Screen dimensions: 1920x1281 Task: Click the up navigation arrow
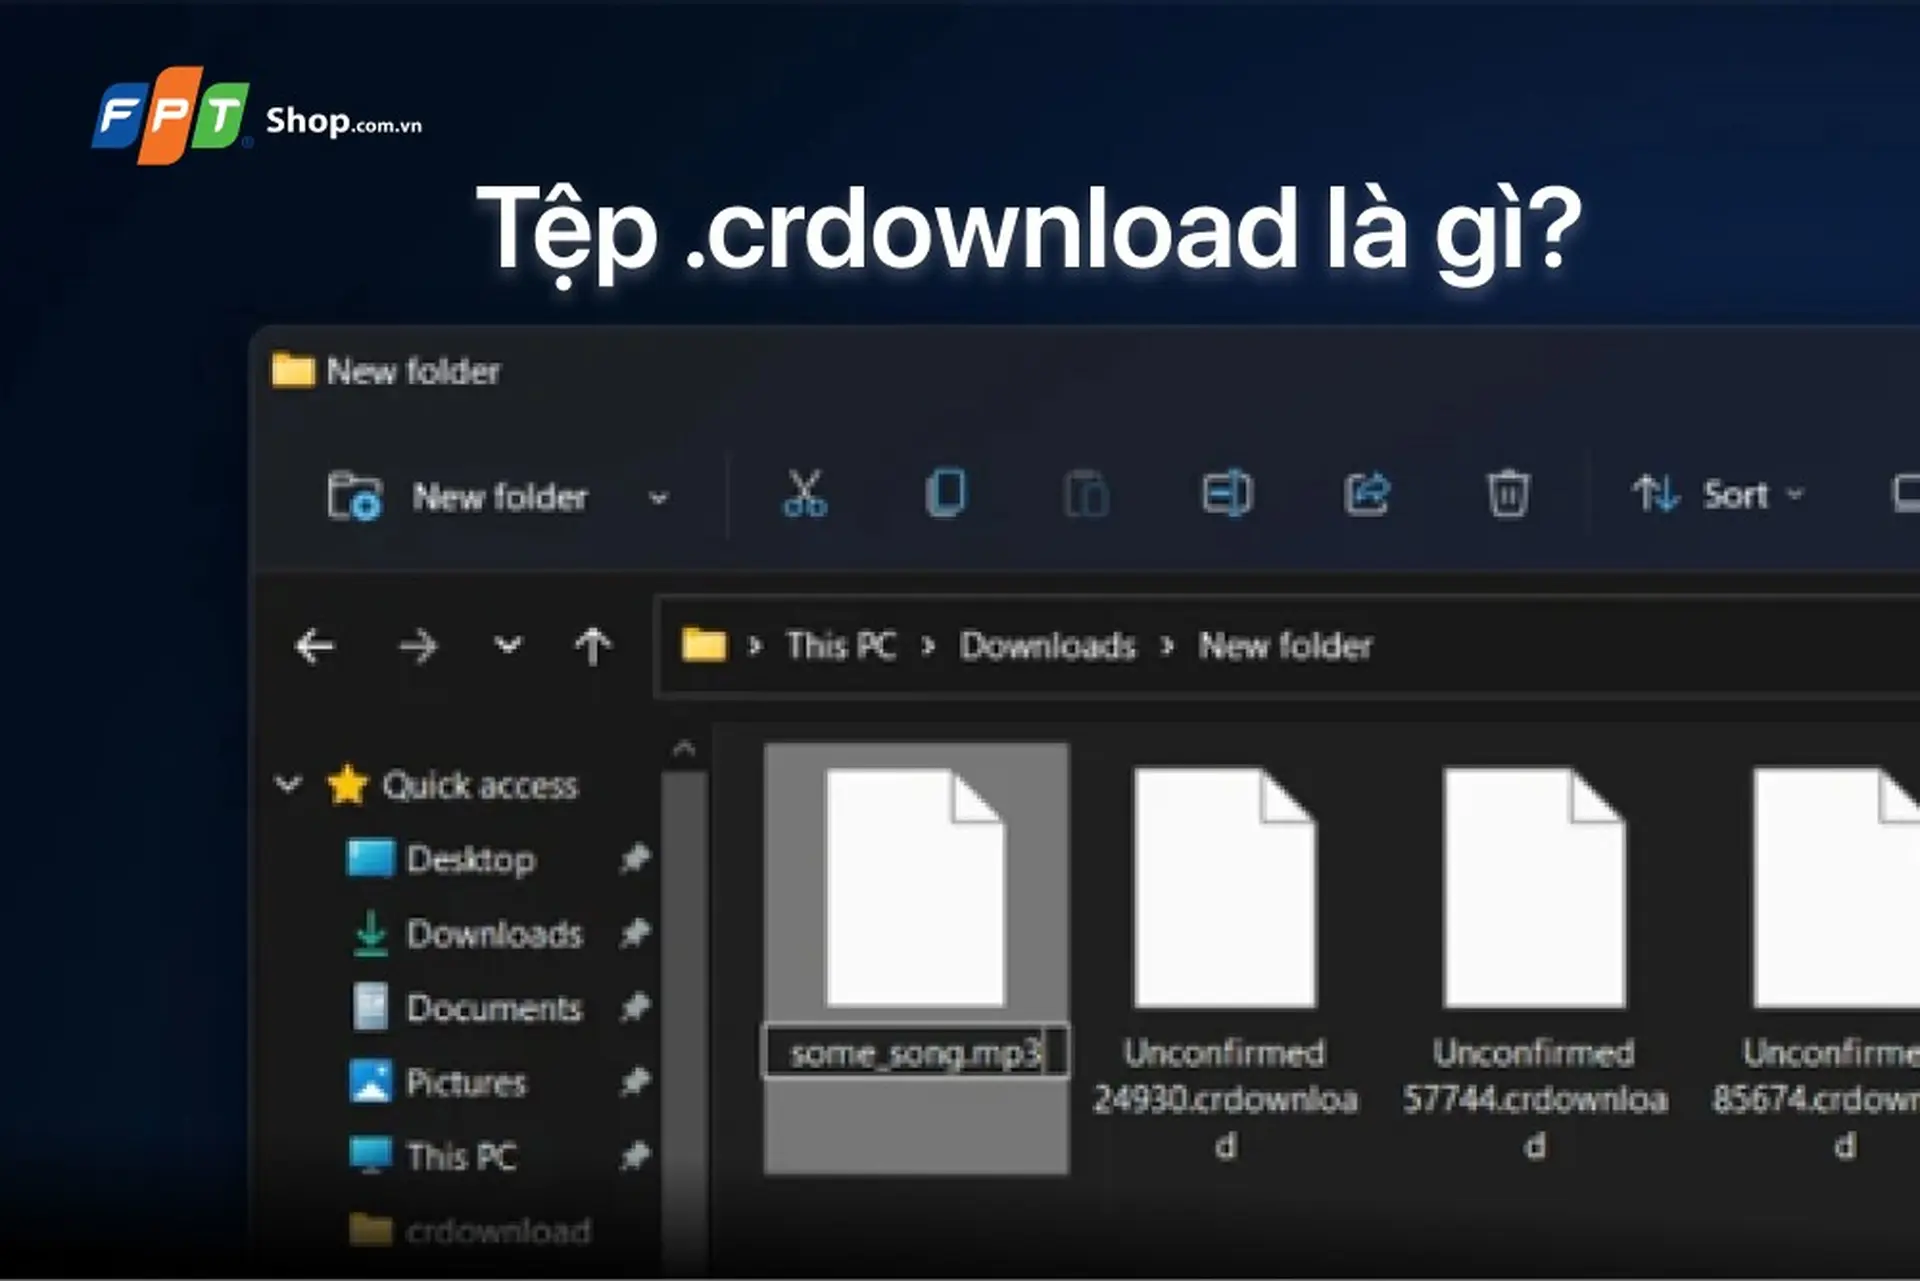click(x=594, y=646)
